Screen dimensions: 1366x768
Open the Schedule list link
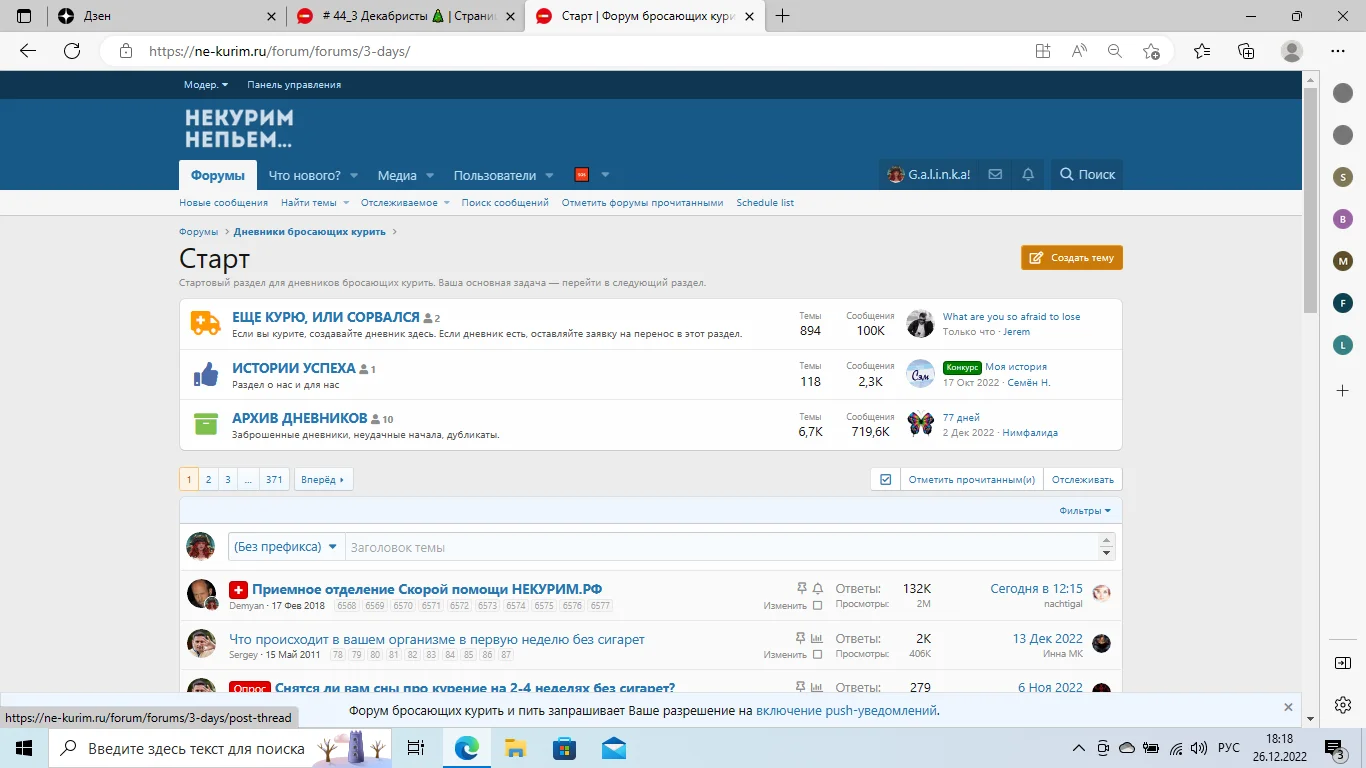(765, 203)
